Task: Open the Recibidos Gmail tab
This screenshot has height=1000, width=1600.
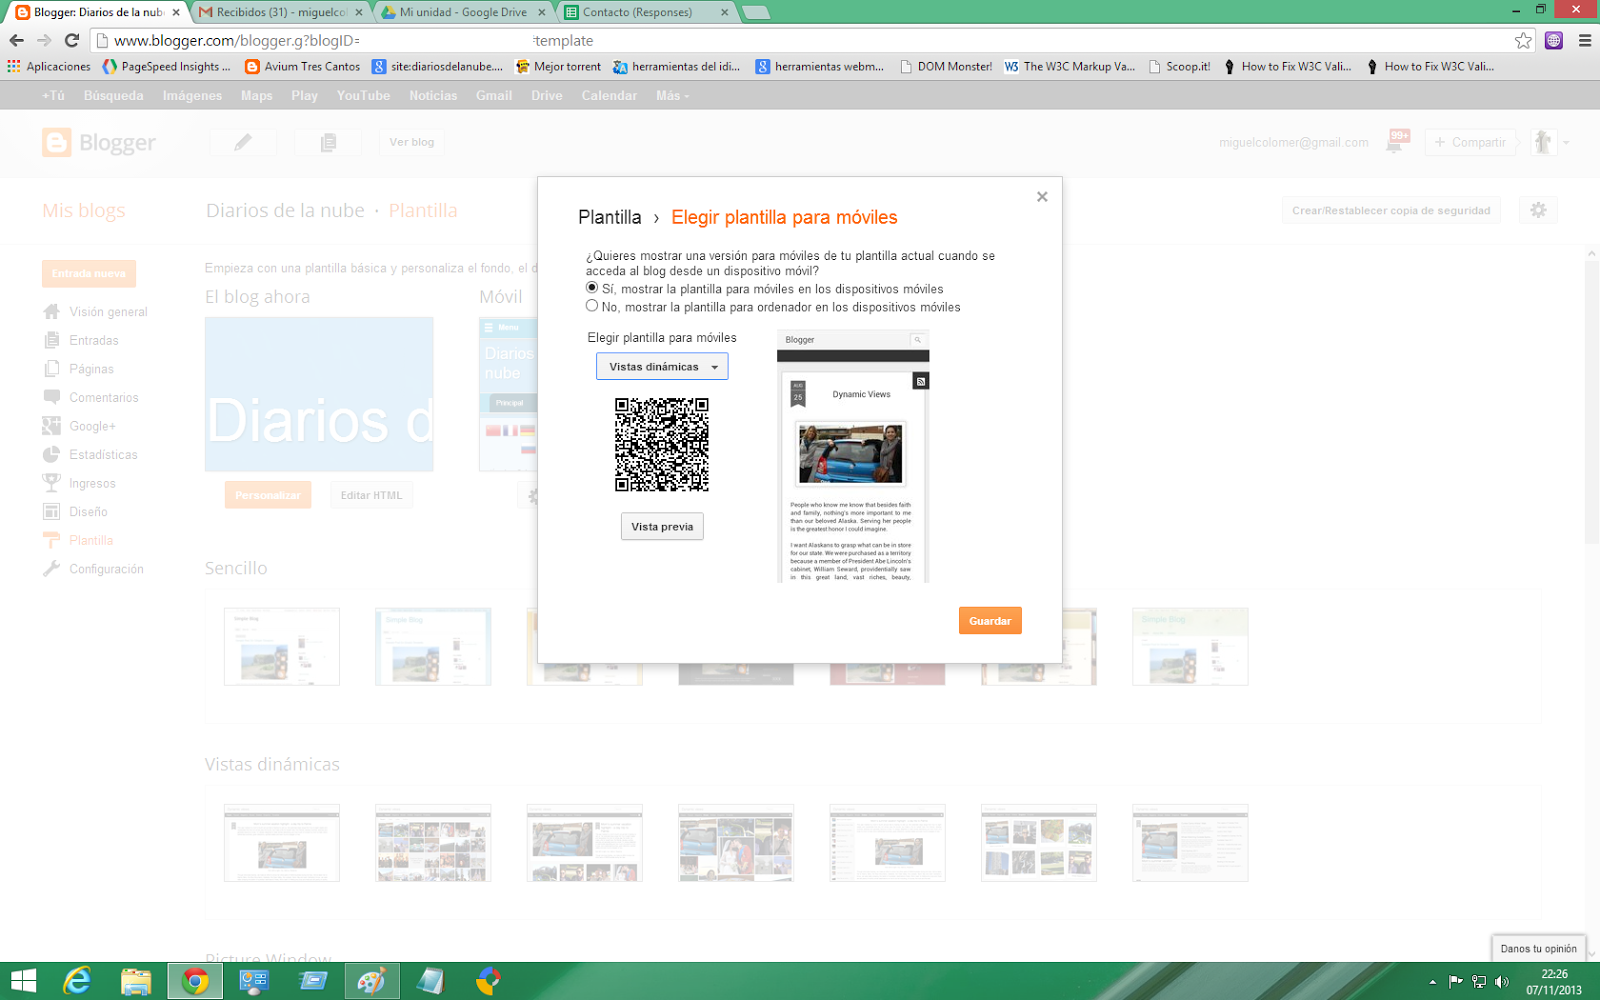Action: click(x=282, y=12)
